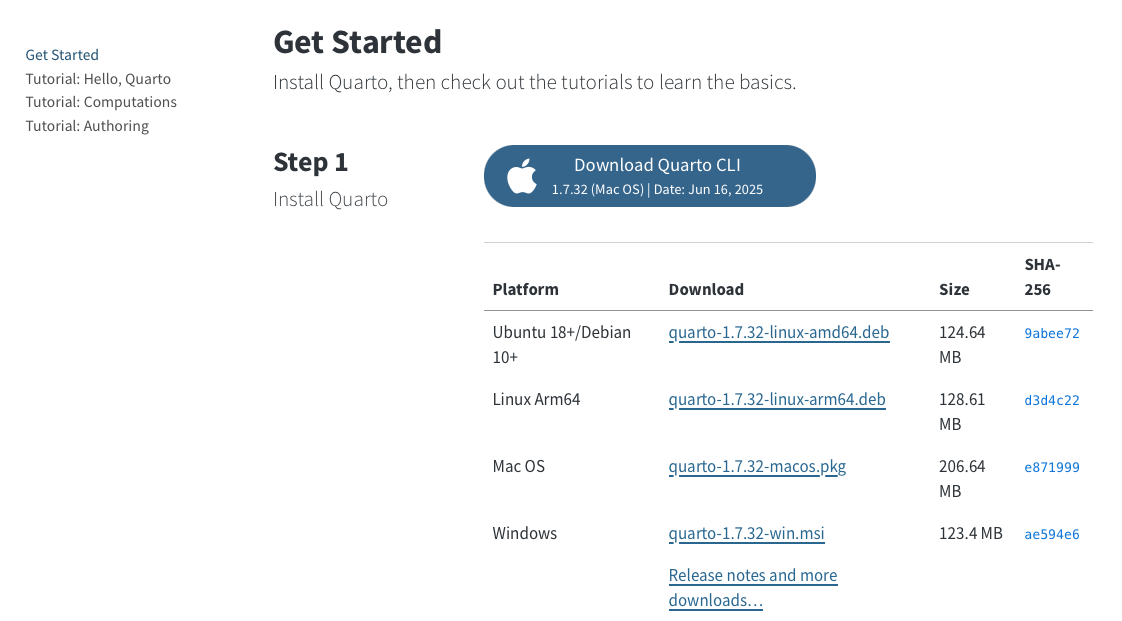This screenshot has width=1122, height=621.
Task: Download the quarto-1.7.32-macos.pkg installer
Action: coord(757,466)
